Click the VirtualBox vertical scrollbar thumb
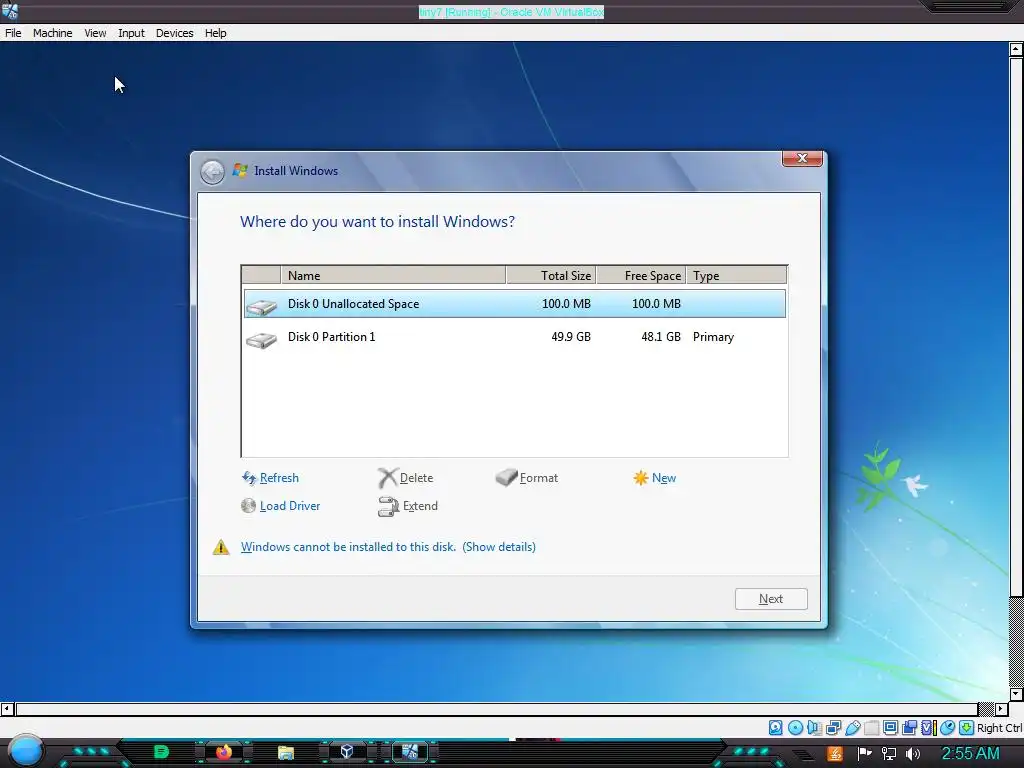Screen dimensions: 1024x768 coord(1016,327)
